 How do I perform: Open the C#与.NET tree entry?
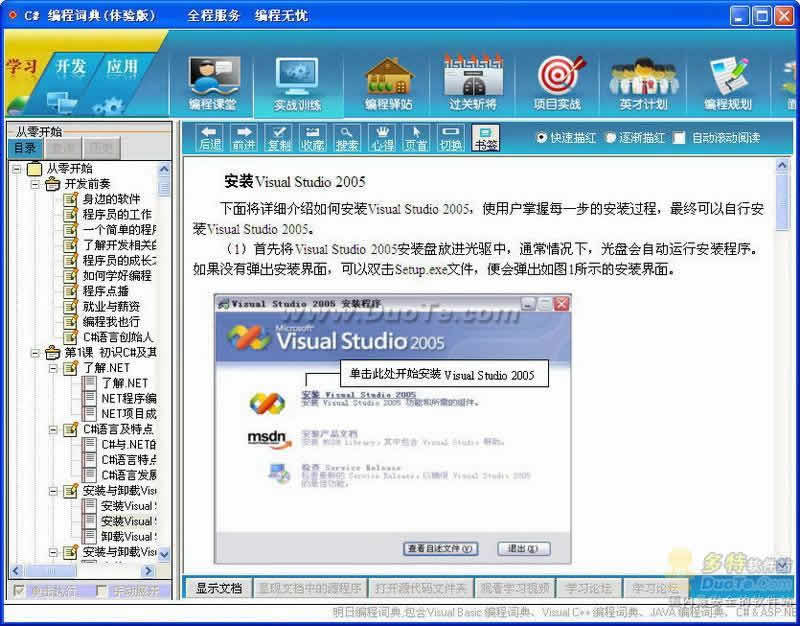point(129,444)
